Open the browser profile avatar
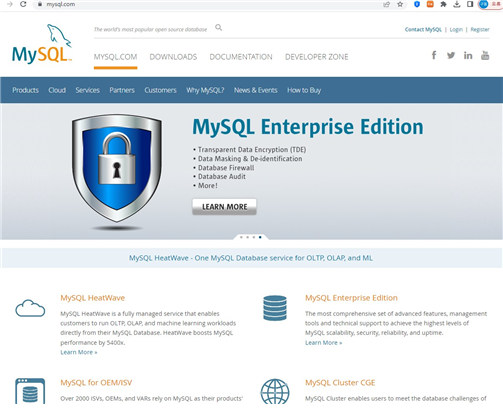 coord(483,4)
